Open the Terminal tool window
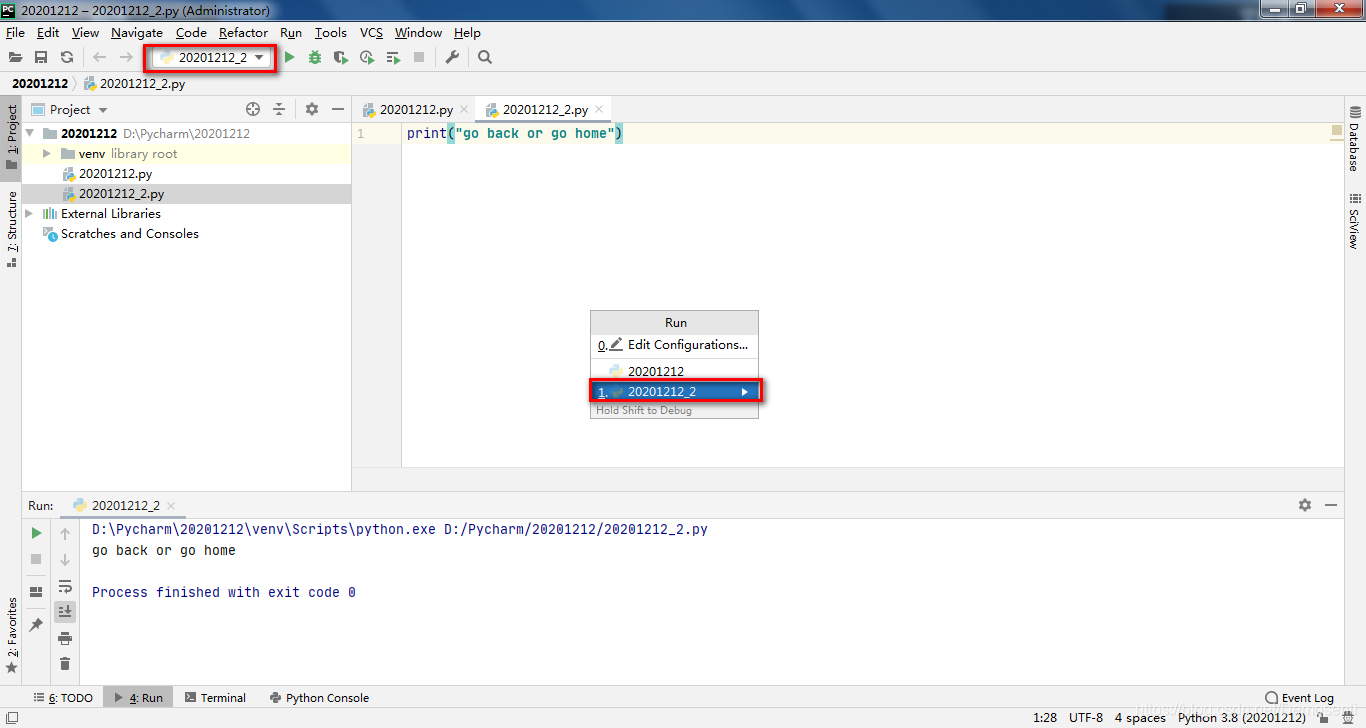 (214, 698)
